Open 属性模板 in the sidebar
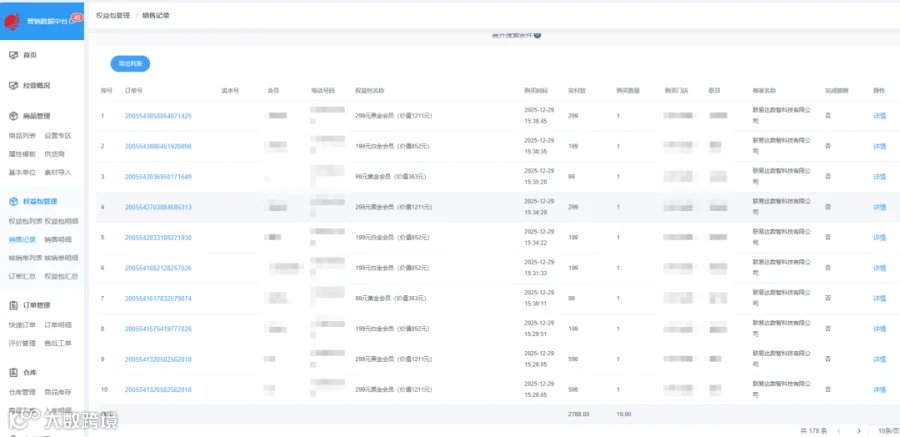Viewport: 900px width, 437px height. tap(22, 154)
